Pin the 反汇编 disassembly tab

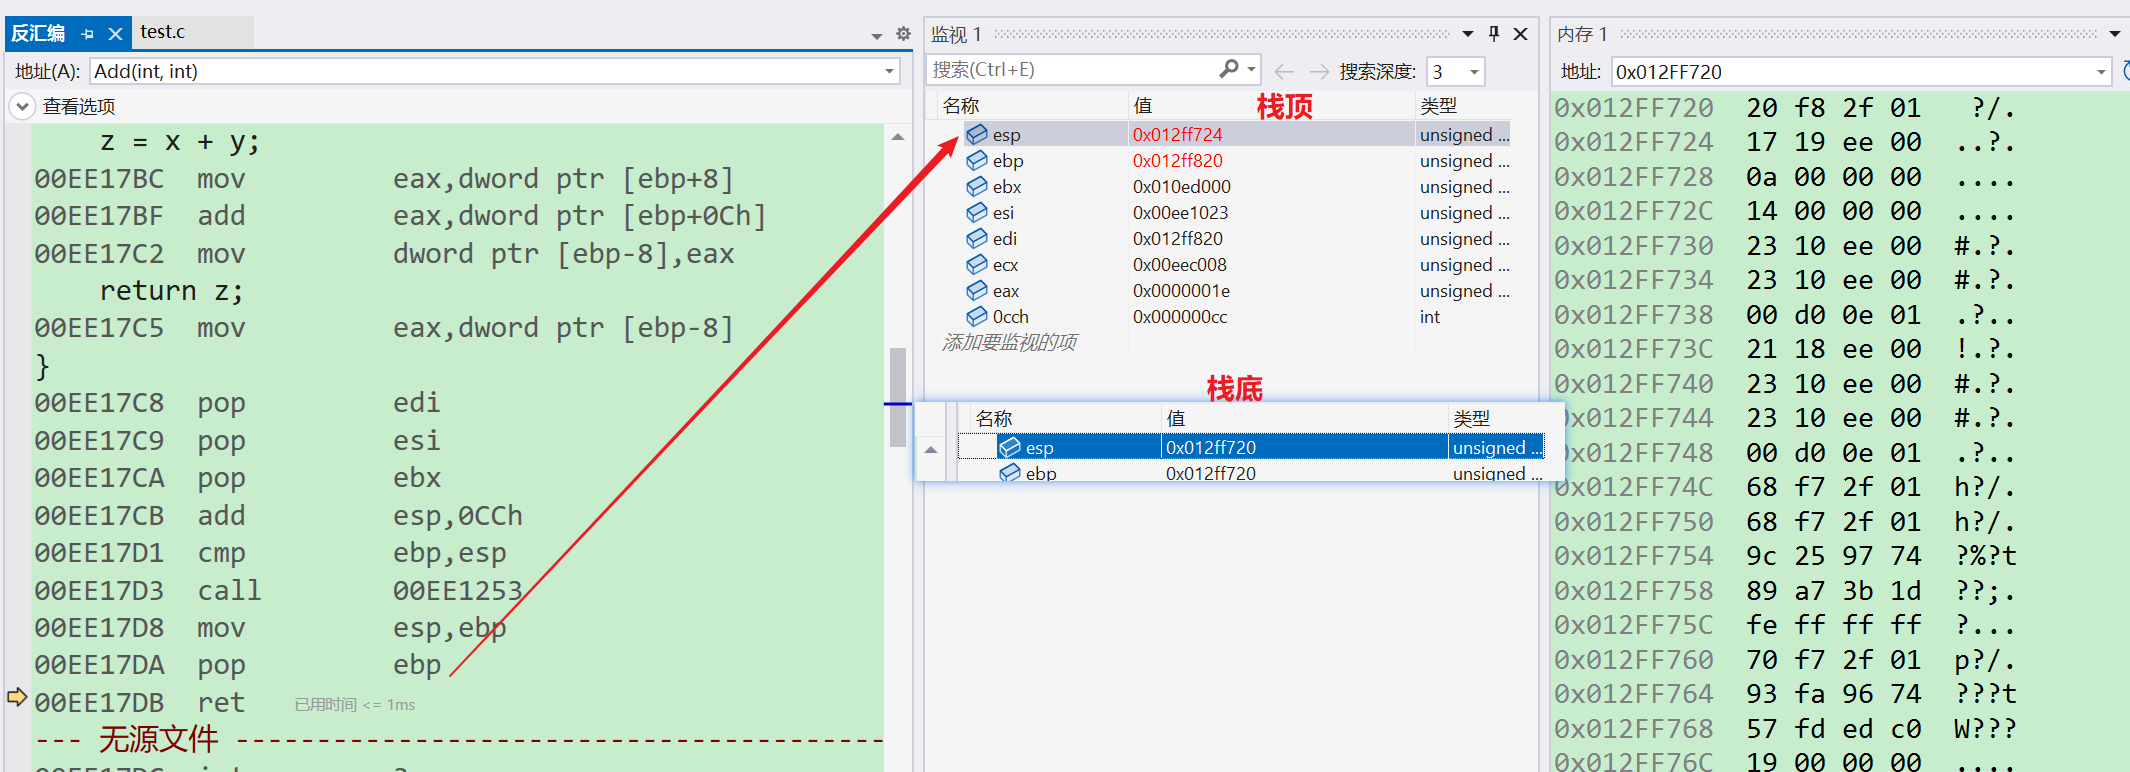(87, 34)
